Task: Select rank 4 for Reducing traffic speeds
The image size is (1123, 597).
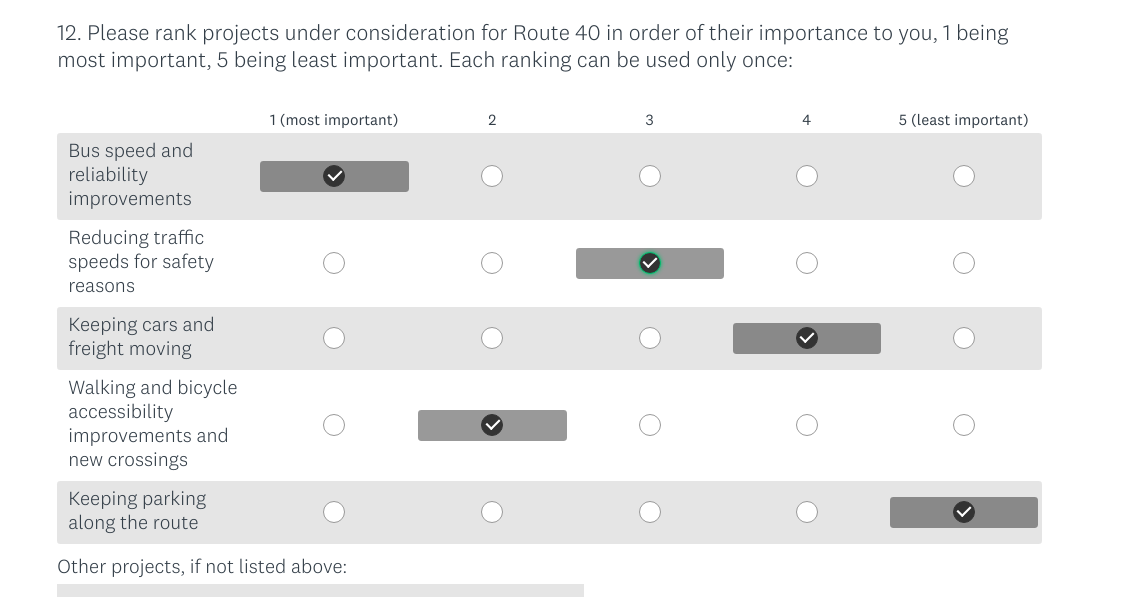Action: click(807, 263)
